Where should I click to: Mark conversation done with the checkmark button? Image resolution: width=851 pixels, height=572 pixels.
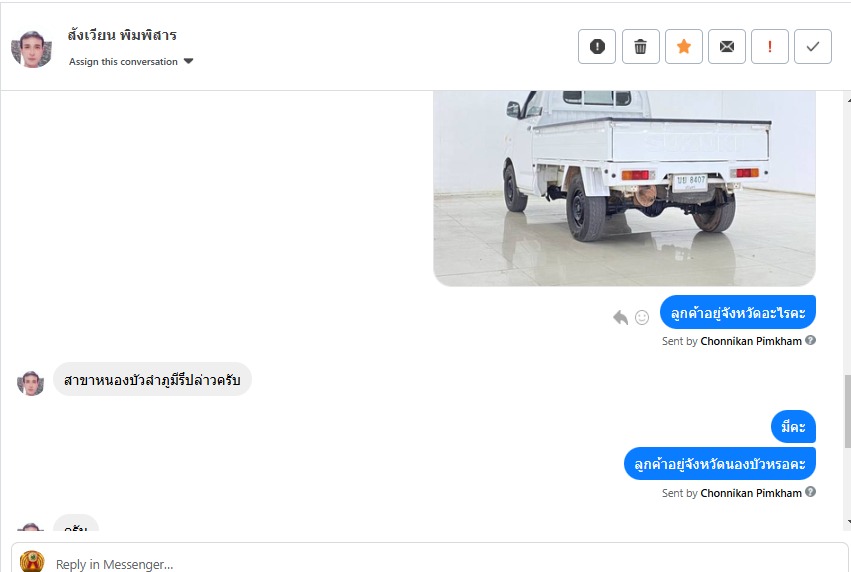tap(812, 47)
